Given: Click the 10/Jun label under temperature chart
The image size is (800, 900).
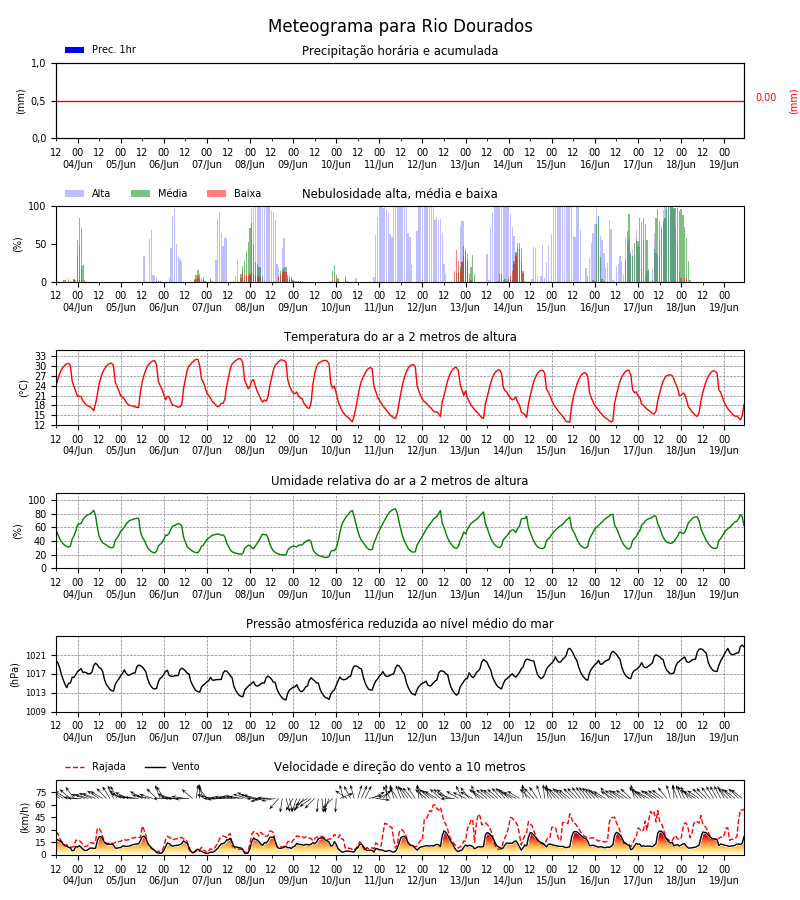Looking at the screenshot, I should (x=336, y=451).
